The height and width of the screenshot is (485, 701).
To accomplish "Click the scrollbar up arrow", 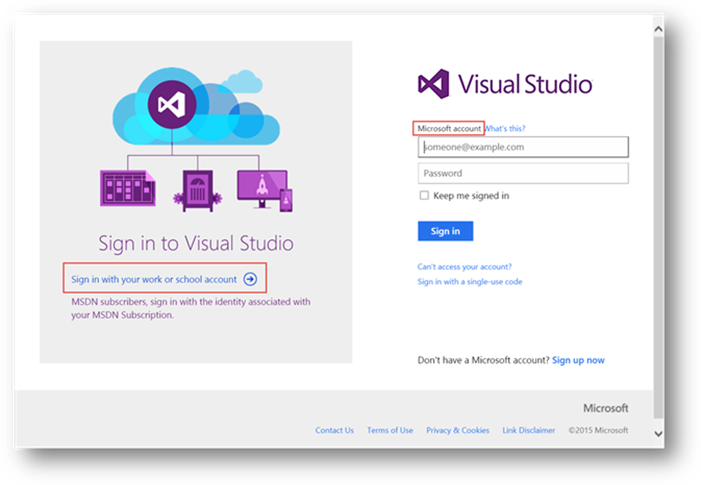I will (657, 30).
